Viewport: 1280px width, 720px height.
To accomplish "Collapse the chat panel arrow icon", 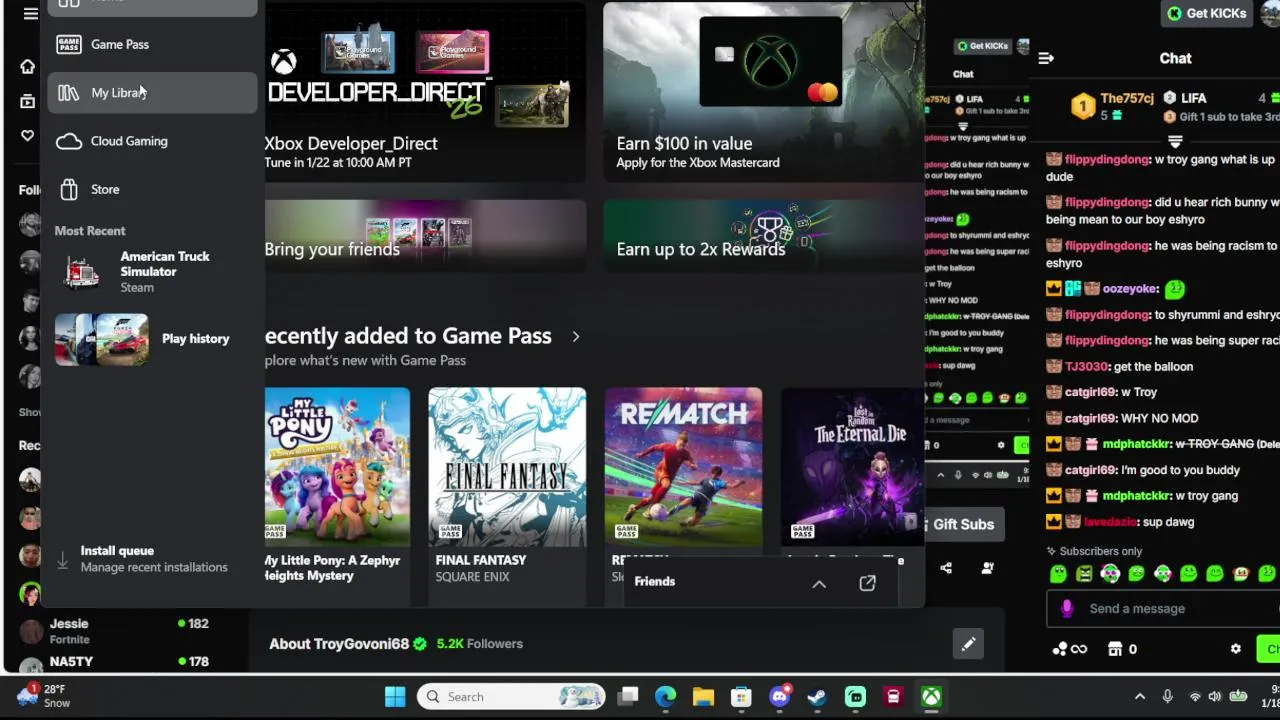I will tap(1046, 58).
